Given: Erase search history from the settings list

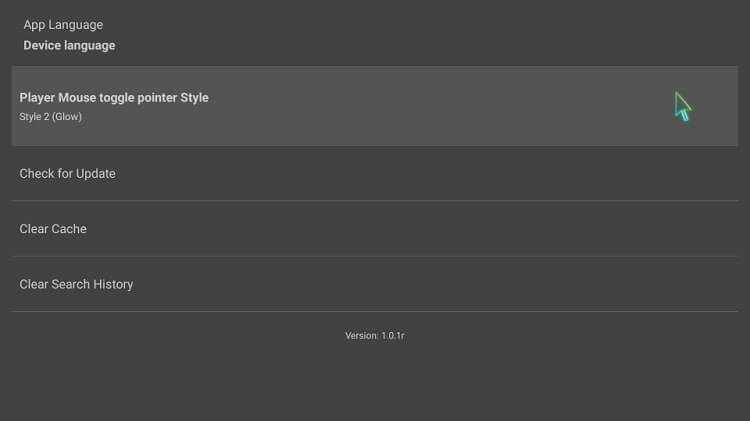Looking at the screenshot, I should 375,284.
